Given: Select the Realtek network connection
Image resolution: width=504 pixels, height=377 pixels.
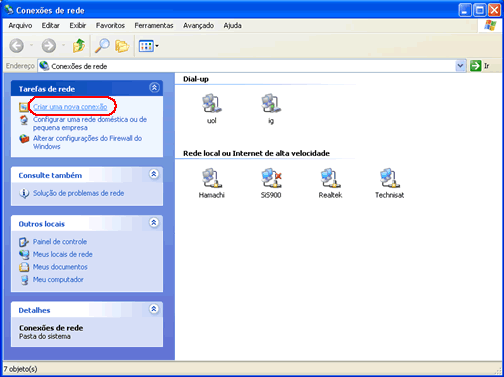Looking at the screenshot, I should [x=330, y=183].
